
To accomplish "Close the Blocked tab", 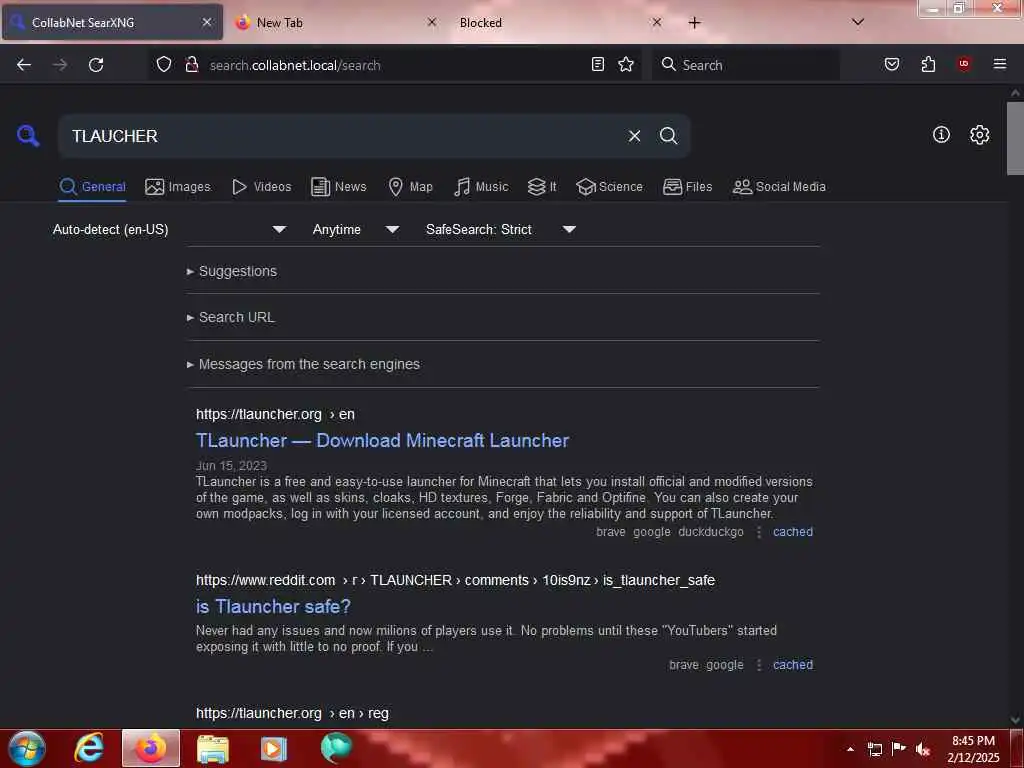I will pos(657,22).
